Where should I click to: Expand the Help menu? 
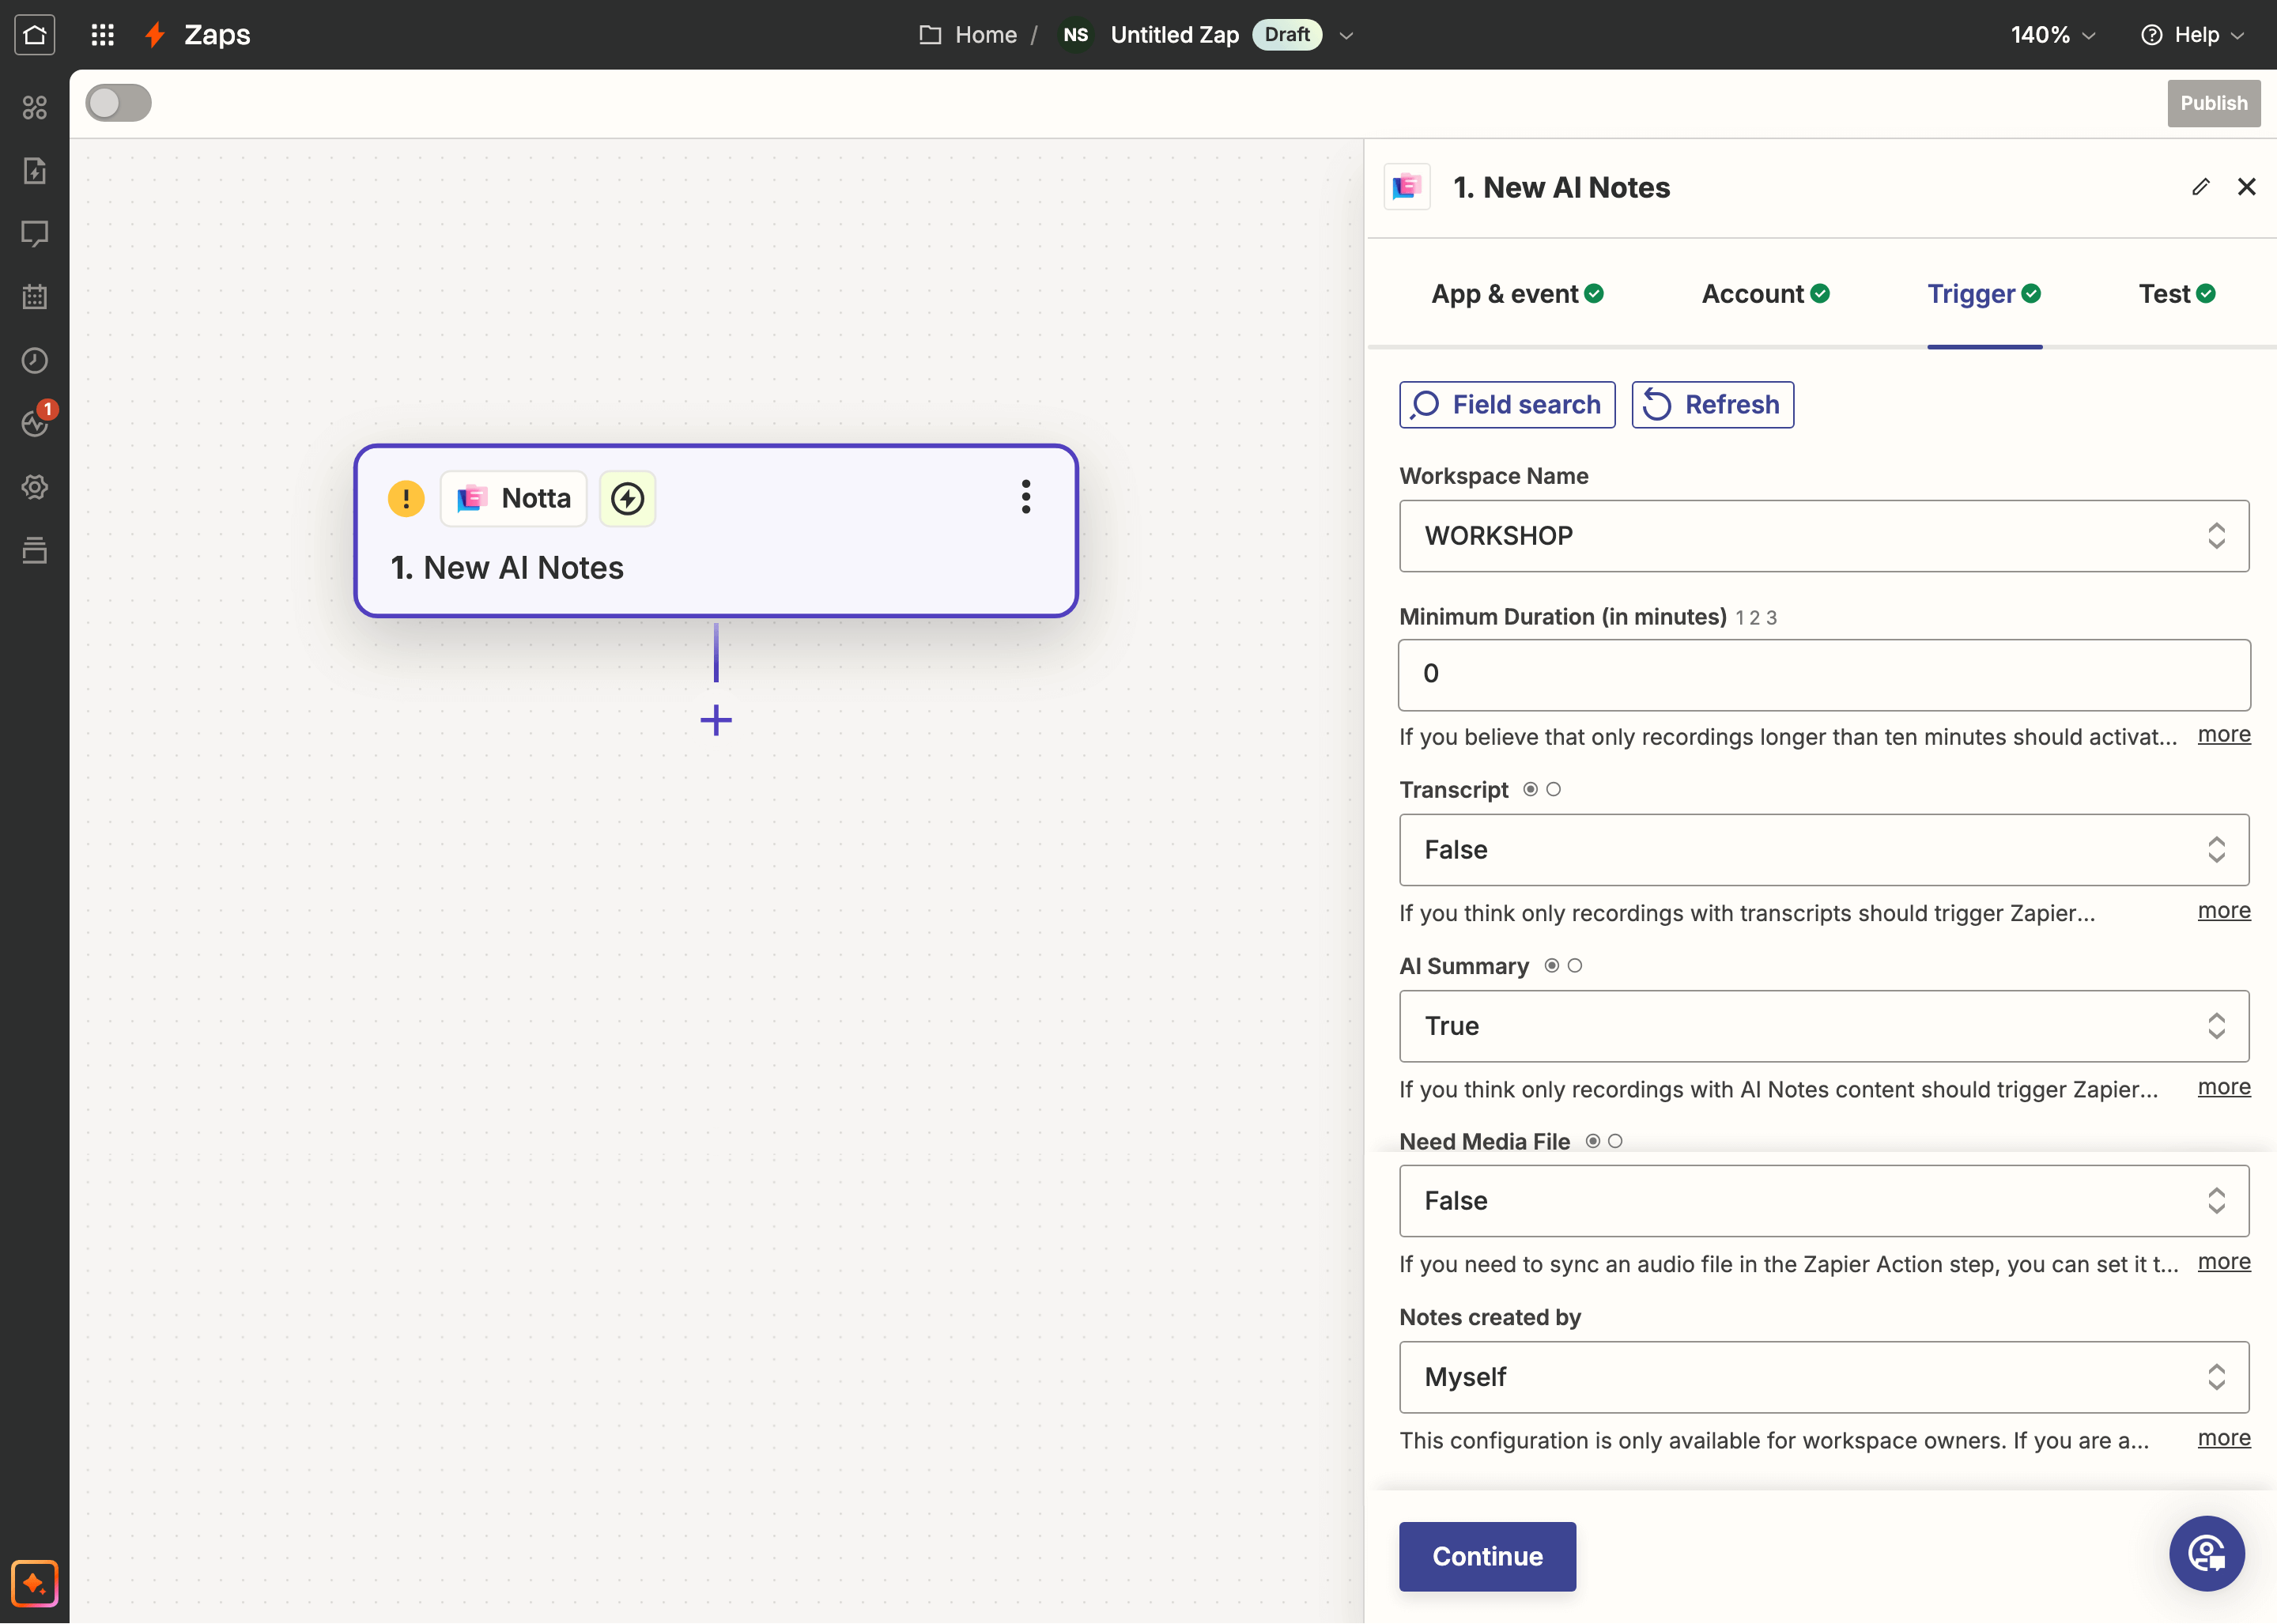[2194, 35]
